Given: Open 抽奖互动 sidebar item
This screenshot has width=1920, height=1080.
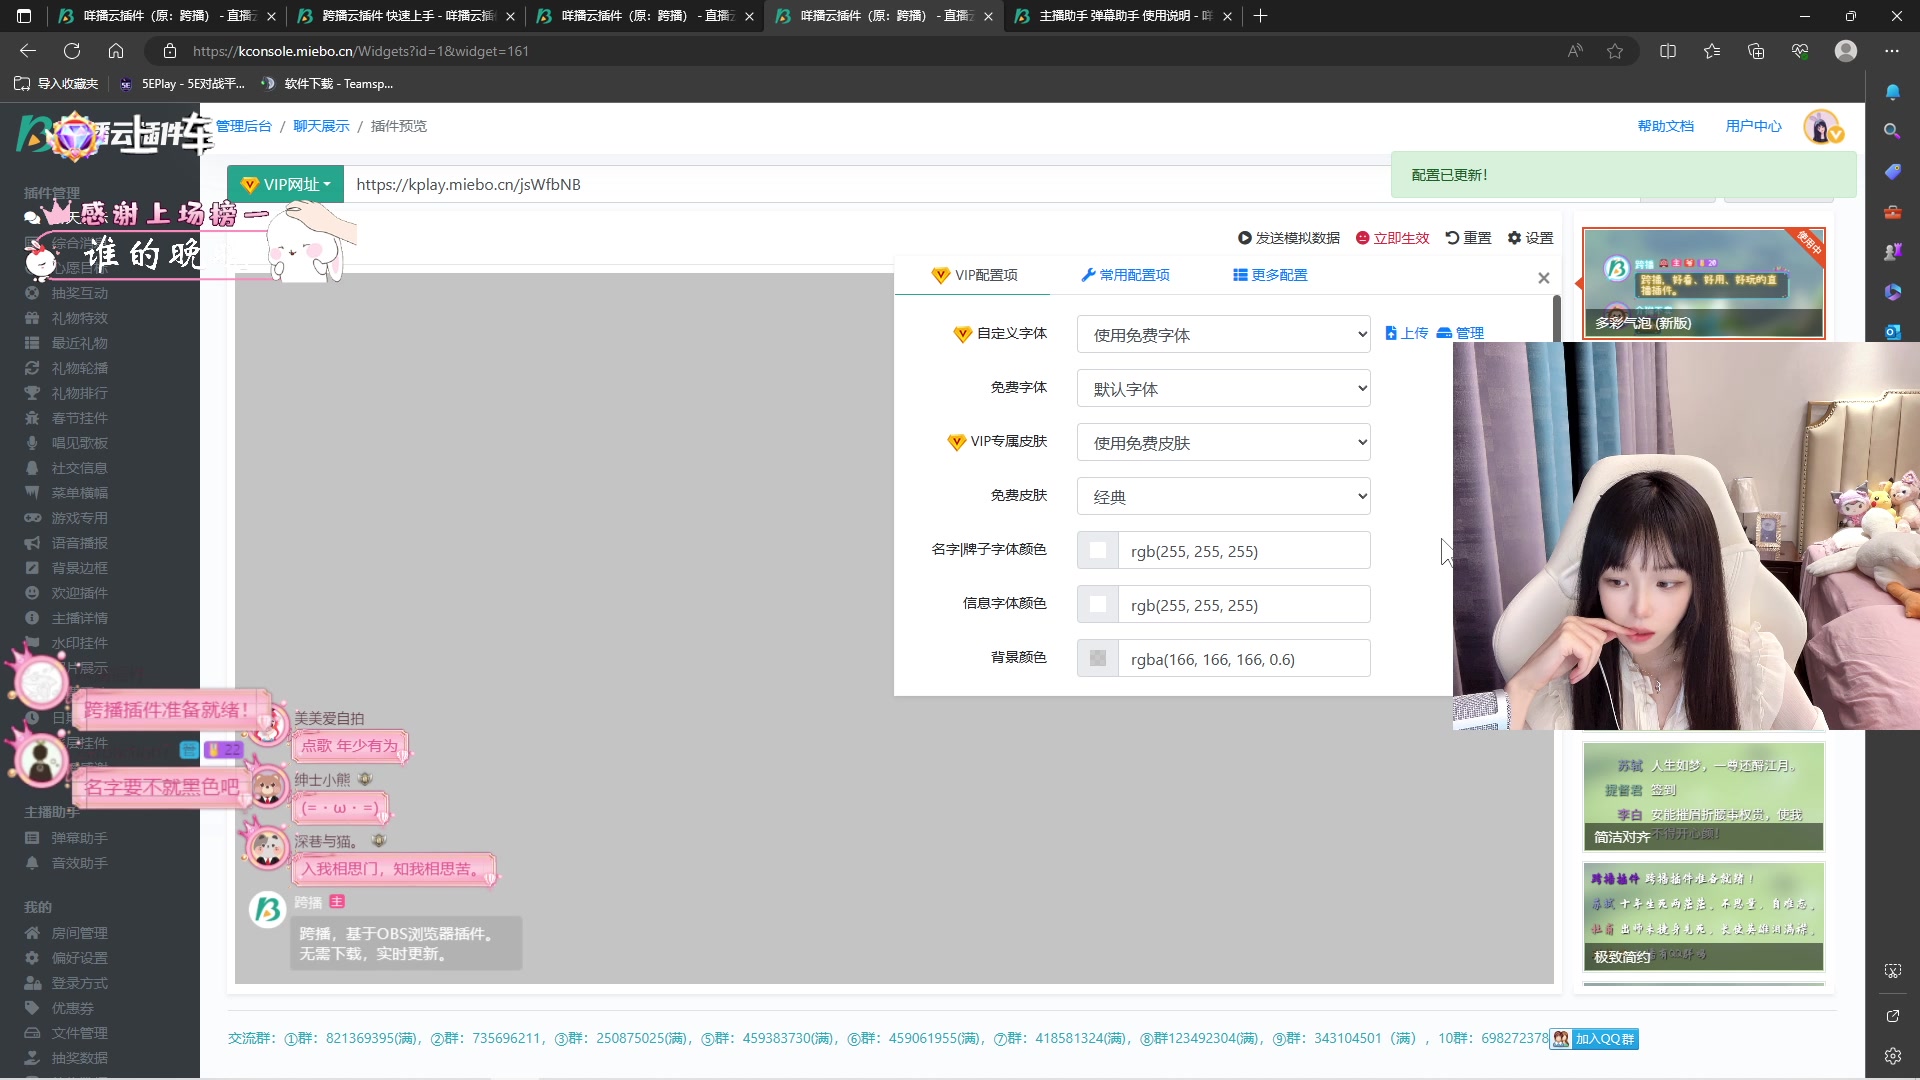Looking at the screenshot, I should [x=80, y=293].
